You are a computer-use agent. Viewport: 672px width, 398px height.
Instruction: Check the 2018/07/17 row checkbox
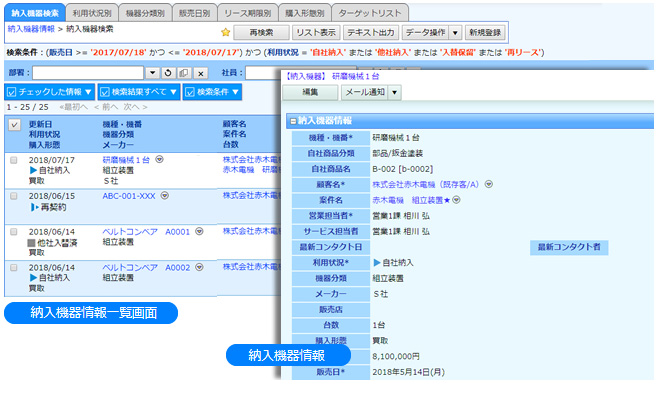click(x=14, y=160)
